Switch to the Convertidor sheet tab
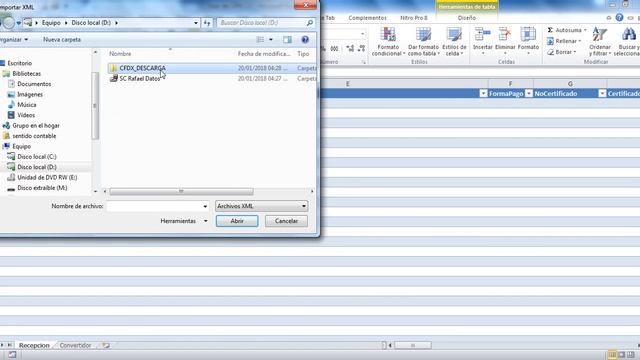 tap(76, 345)
